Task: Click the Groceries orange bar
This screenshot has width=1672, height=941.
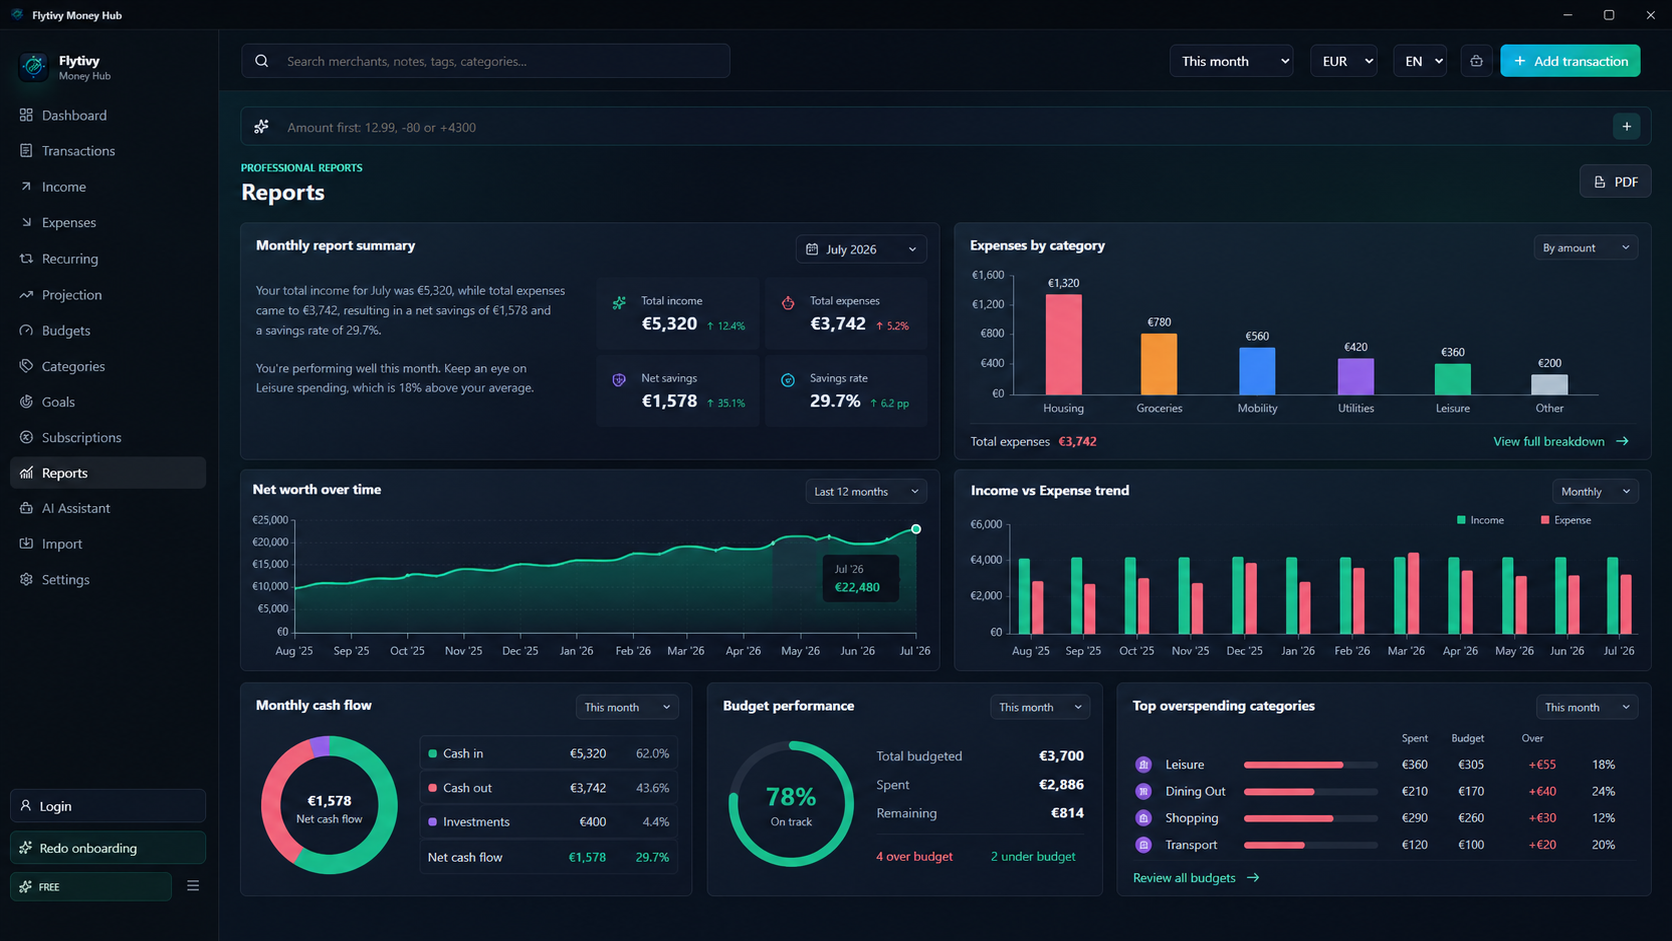Action: [1159, 364]
